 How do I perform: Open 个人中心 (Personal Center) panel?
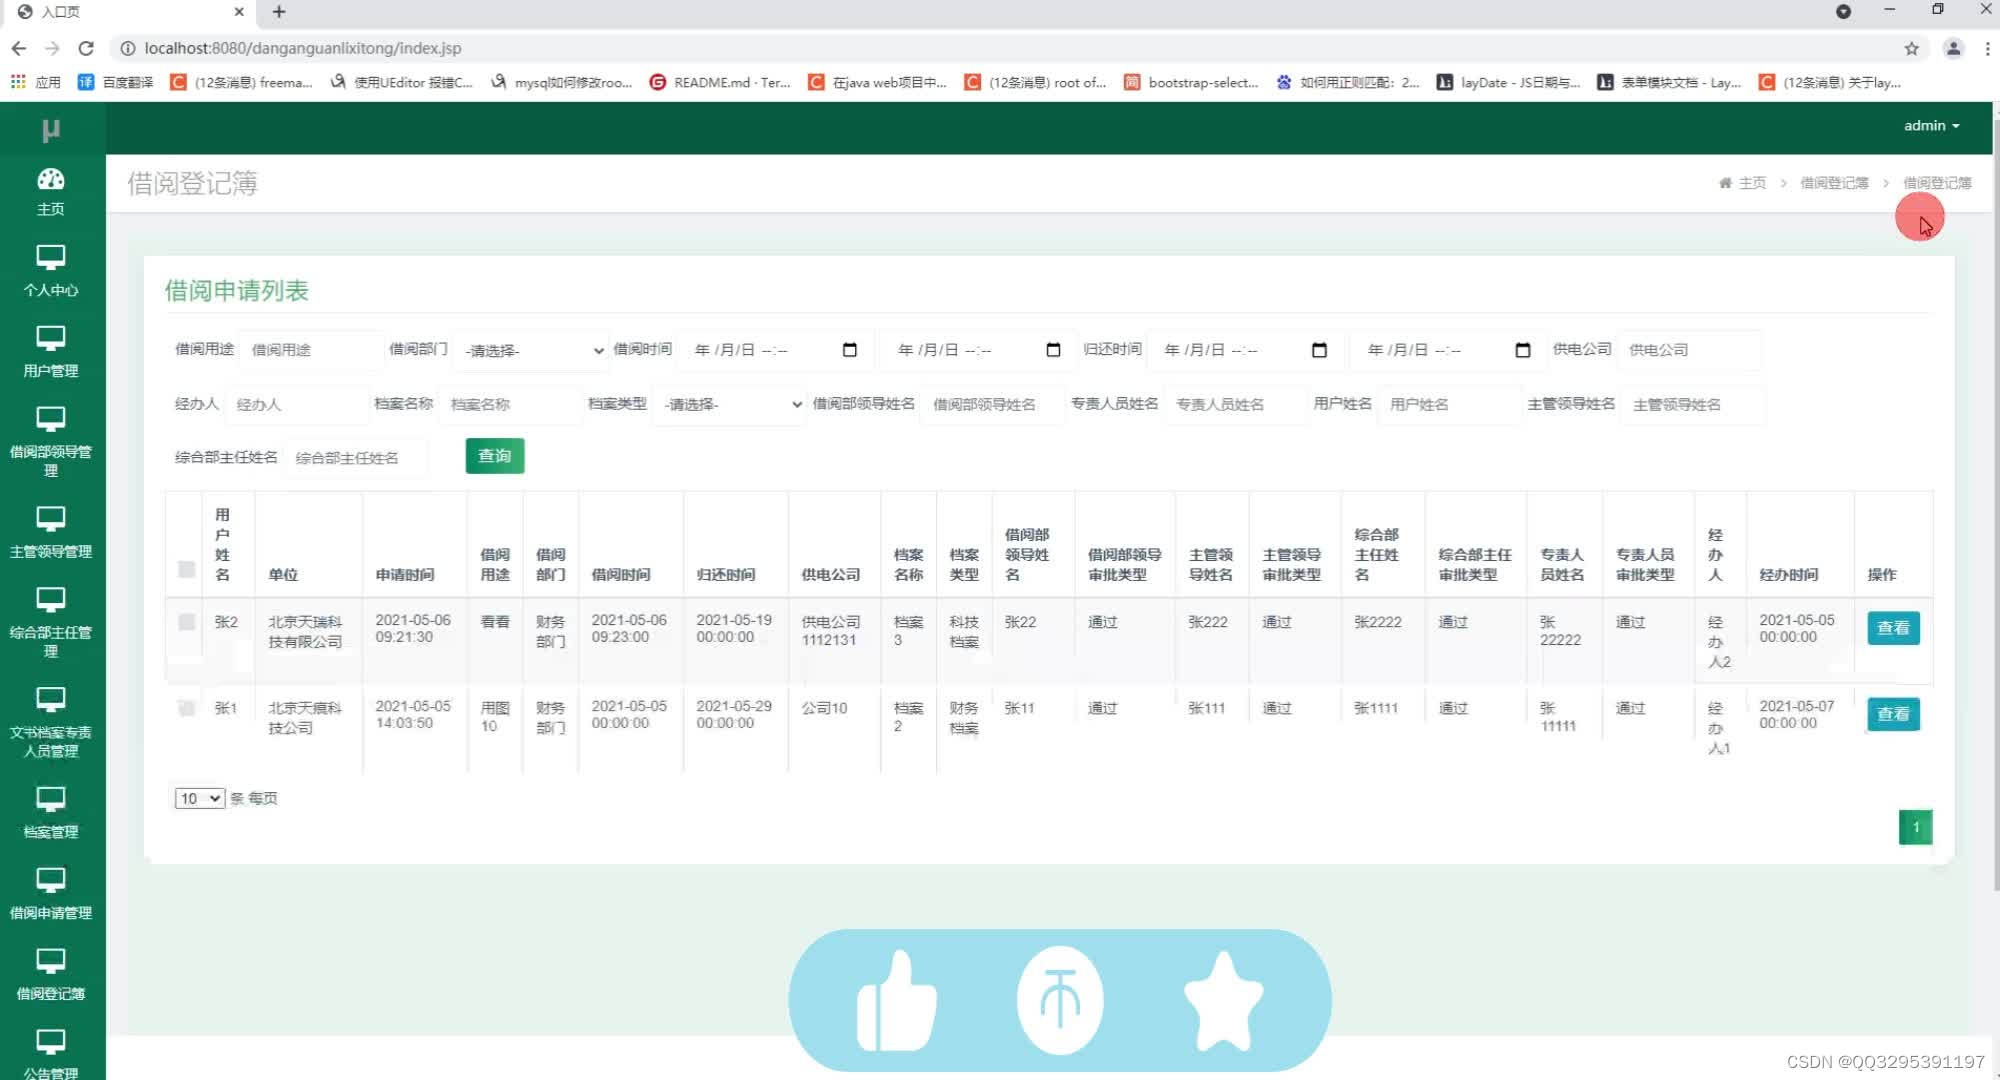tap(52, 271)
